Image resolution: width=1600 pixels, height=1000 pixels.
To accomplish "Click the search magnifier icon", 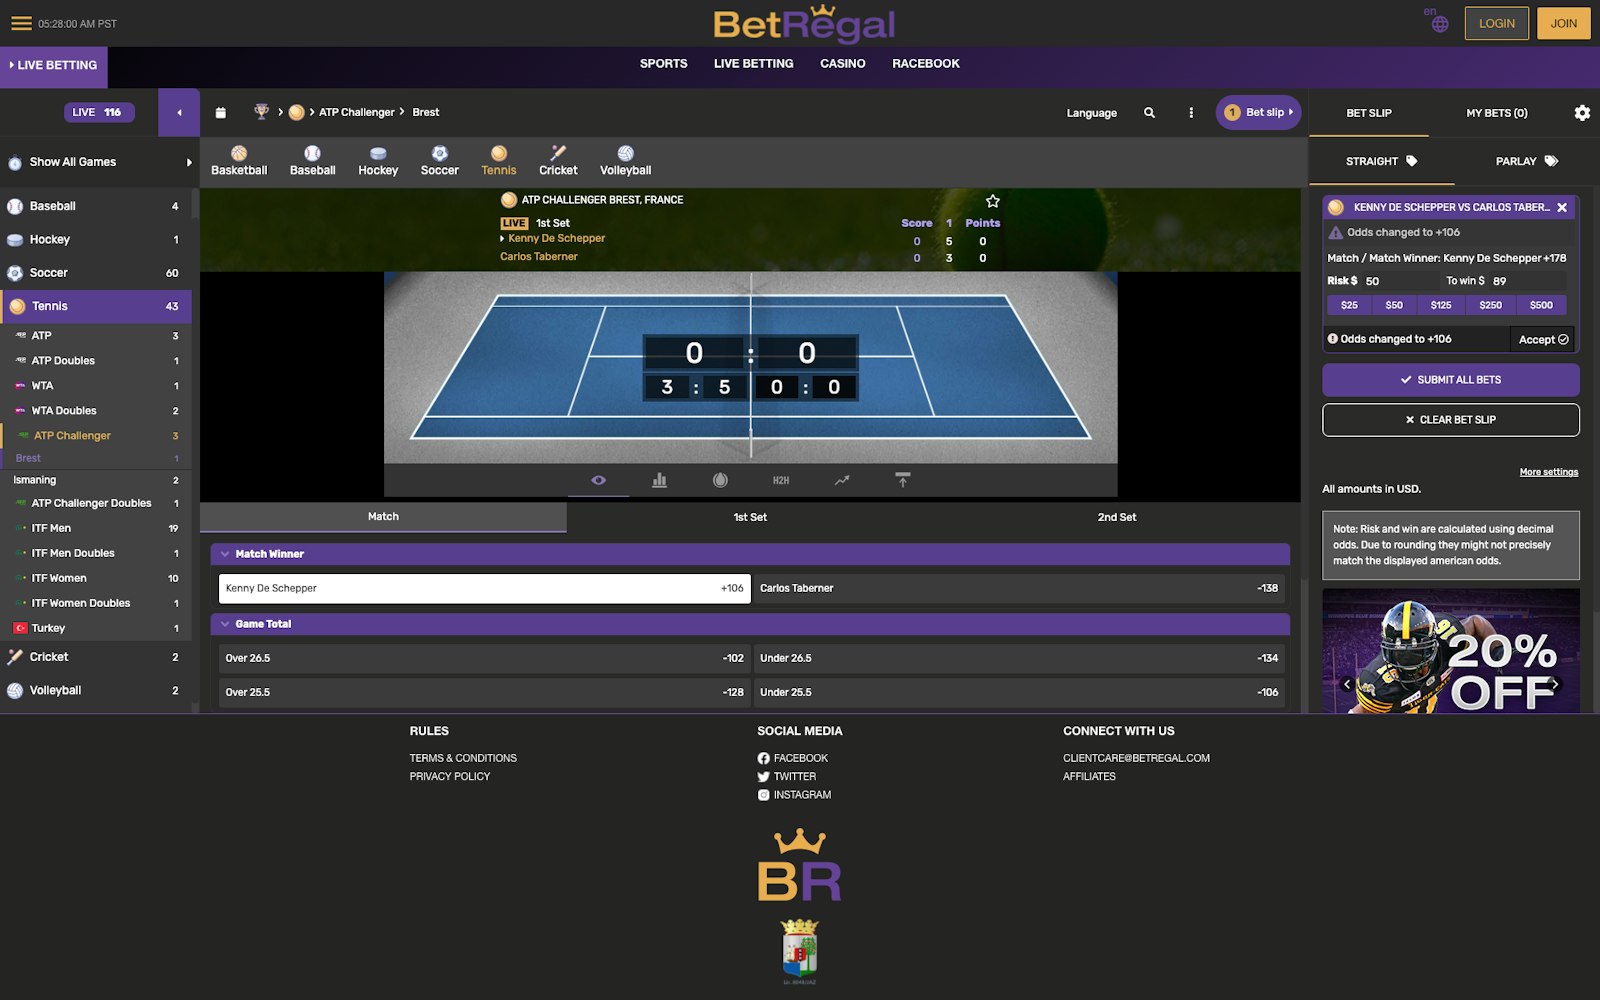I will [x=1149, y=113].
